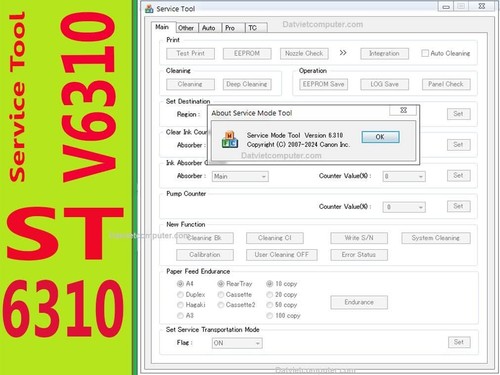Expand the Pump Counter value dropdown
Screen dimensions: 500x375
[404, 207]
